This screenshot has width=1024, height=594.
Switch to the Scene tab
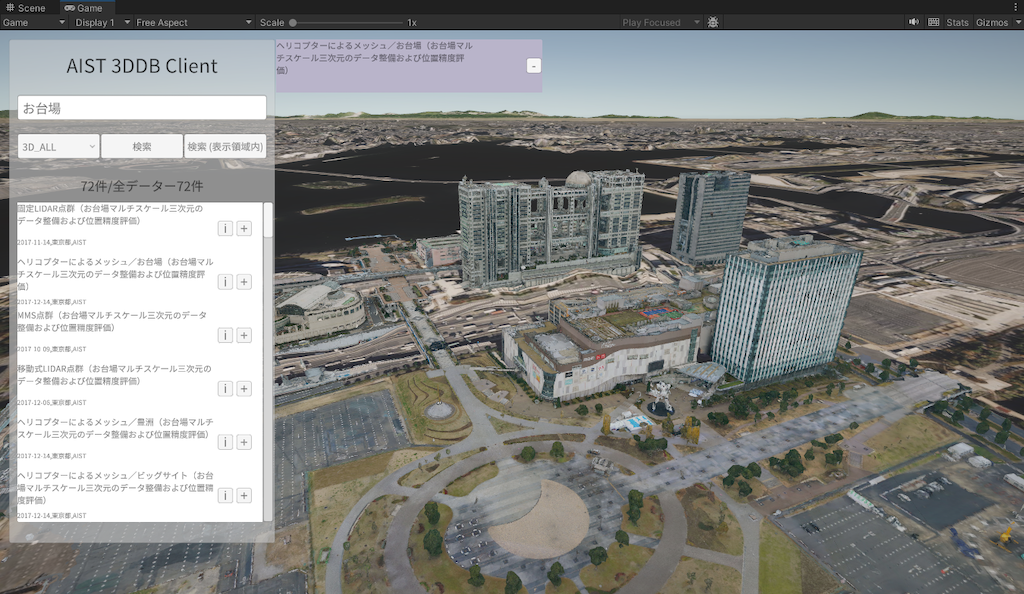pyautogui.click(x=26, y=8)
